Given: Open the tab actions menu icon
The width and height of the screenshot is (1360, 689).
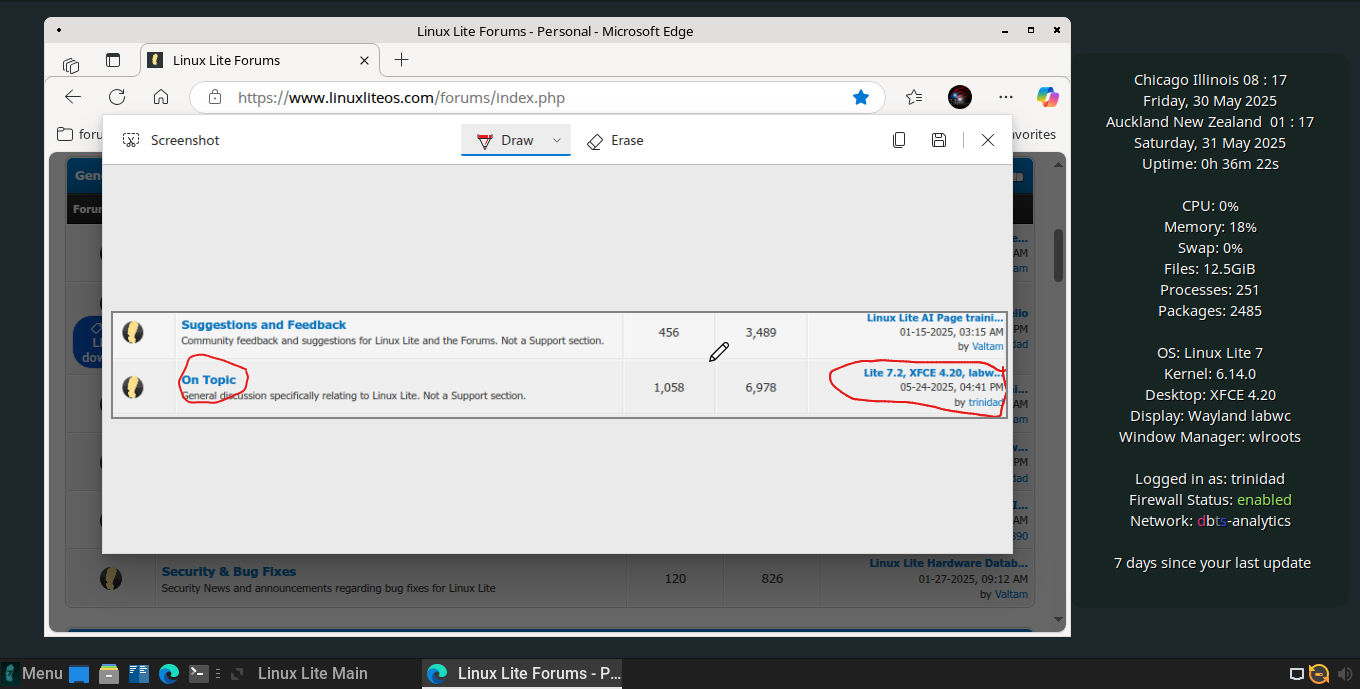Looking at the screenshot, I should pyautogui.click(x=113, y=60).
